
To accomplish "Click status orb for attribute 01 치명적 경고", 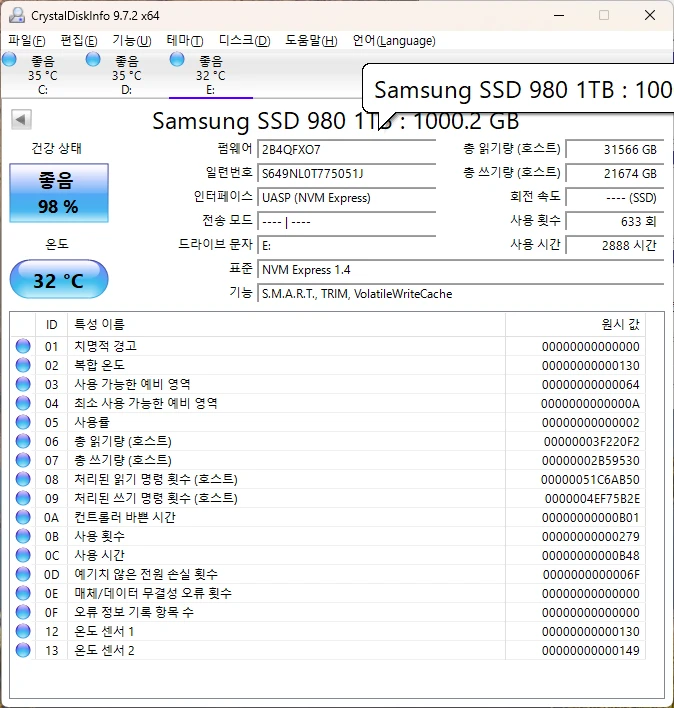I will [x=23, y=346].
